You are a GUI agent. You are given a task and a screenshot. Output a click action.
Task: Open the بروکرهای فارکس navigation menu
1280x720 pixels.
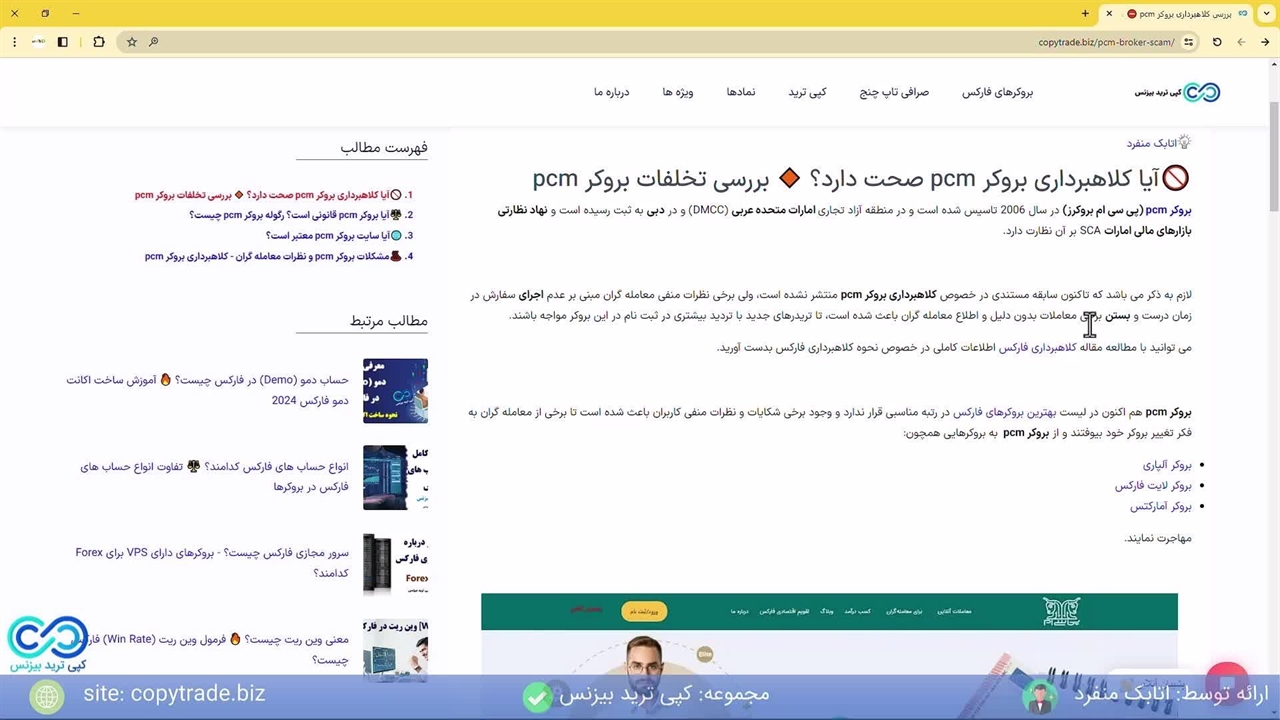click(x=997, y=92)
